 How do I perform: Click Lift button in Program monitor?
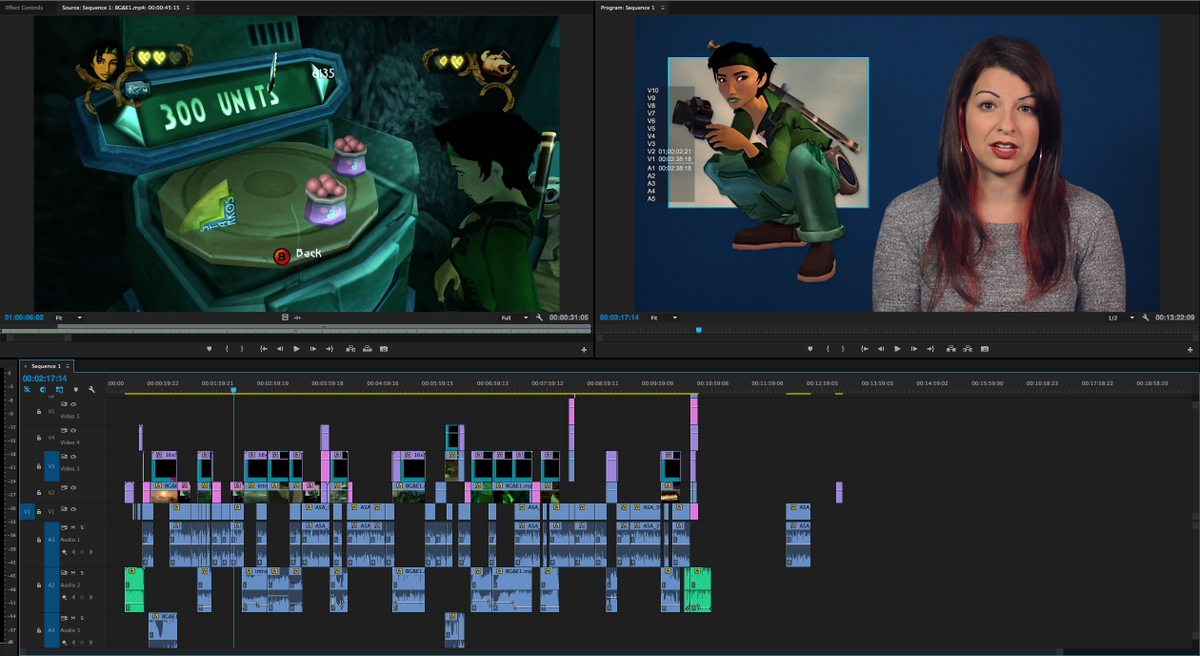tap(951, 349)
